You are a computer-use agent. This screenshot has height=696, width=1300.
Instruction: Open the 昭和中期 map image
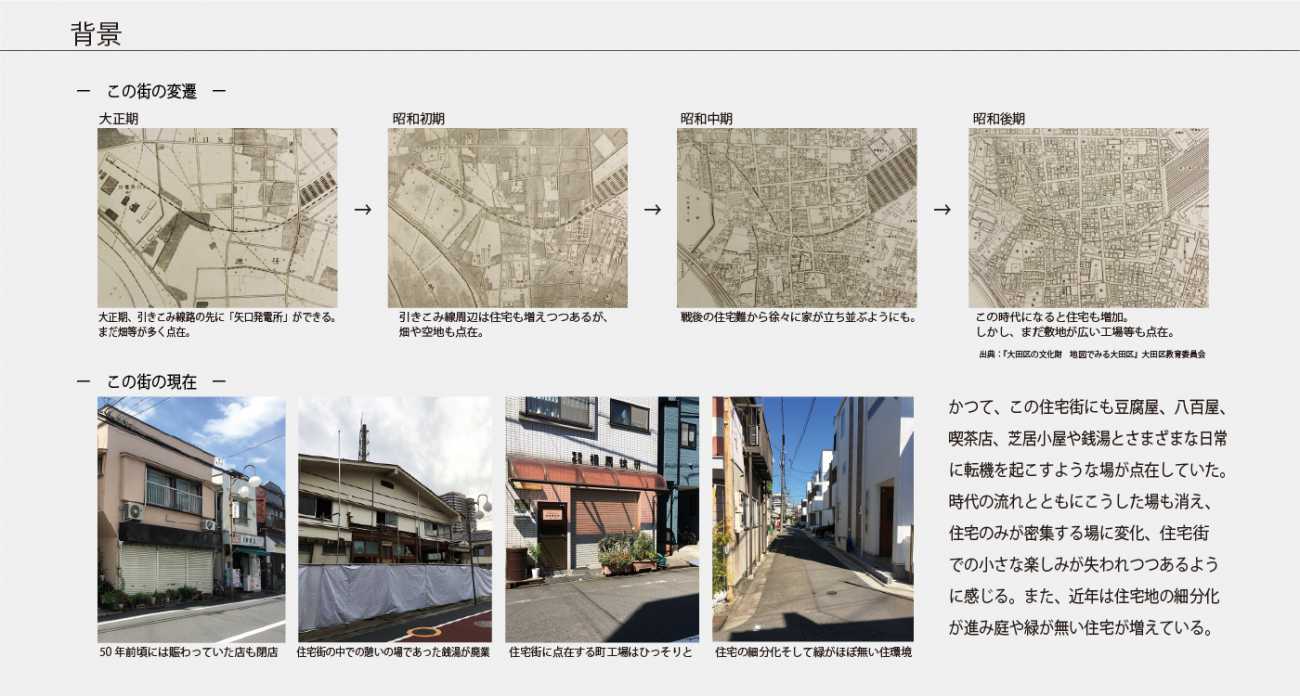pos(796,217)
